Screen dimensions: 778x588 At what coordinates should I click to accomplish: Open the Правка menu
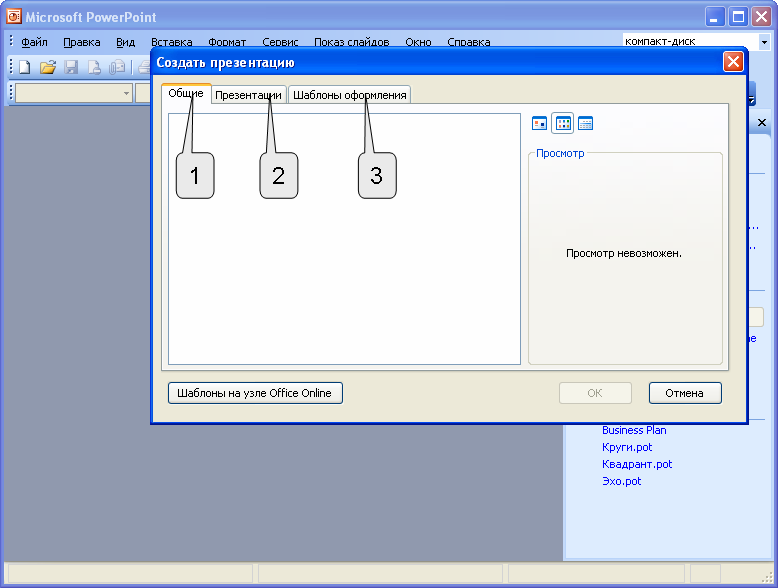pyautogui.click(x=82, y=42)
